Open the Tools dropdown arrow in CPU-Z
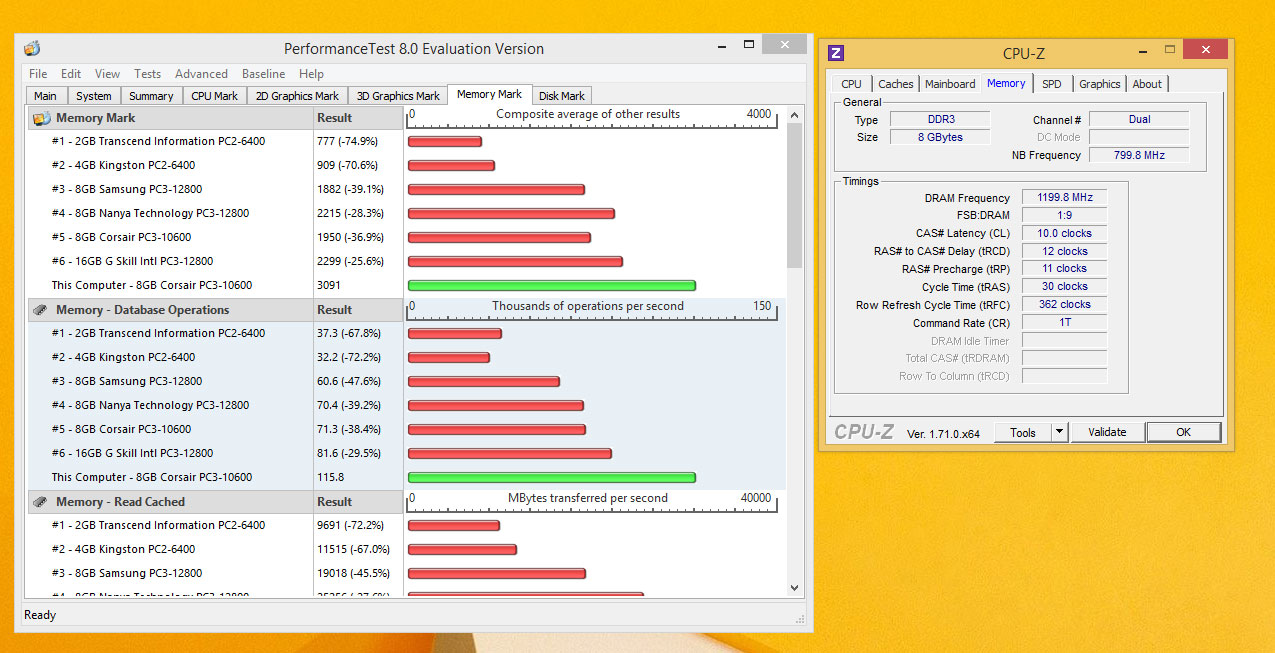This screenshot has width=1275, height=653. click(x=1060, y=432)
